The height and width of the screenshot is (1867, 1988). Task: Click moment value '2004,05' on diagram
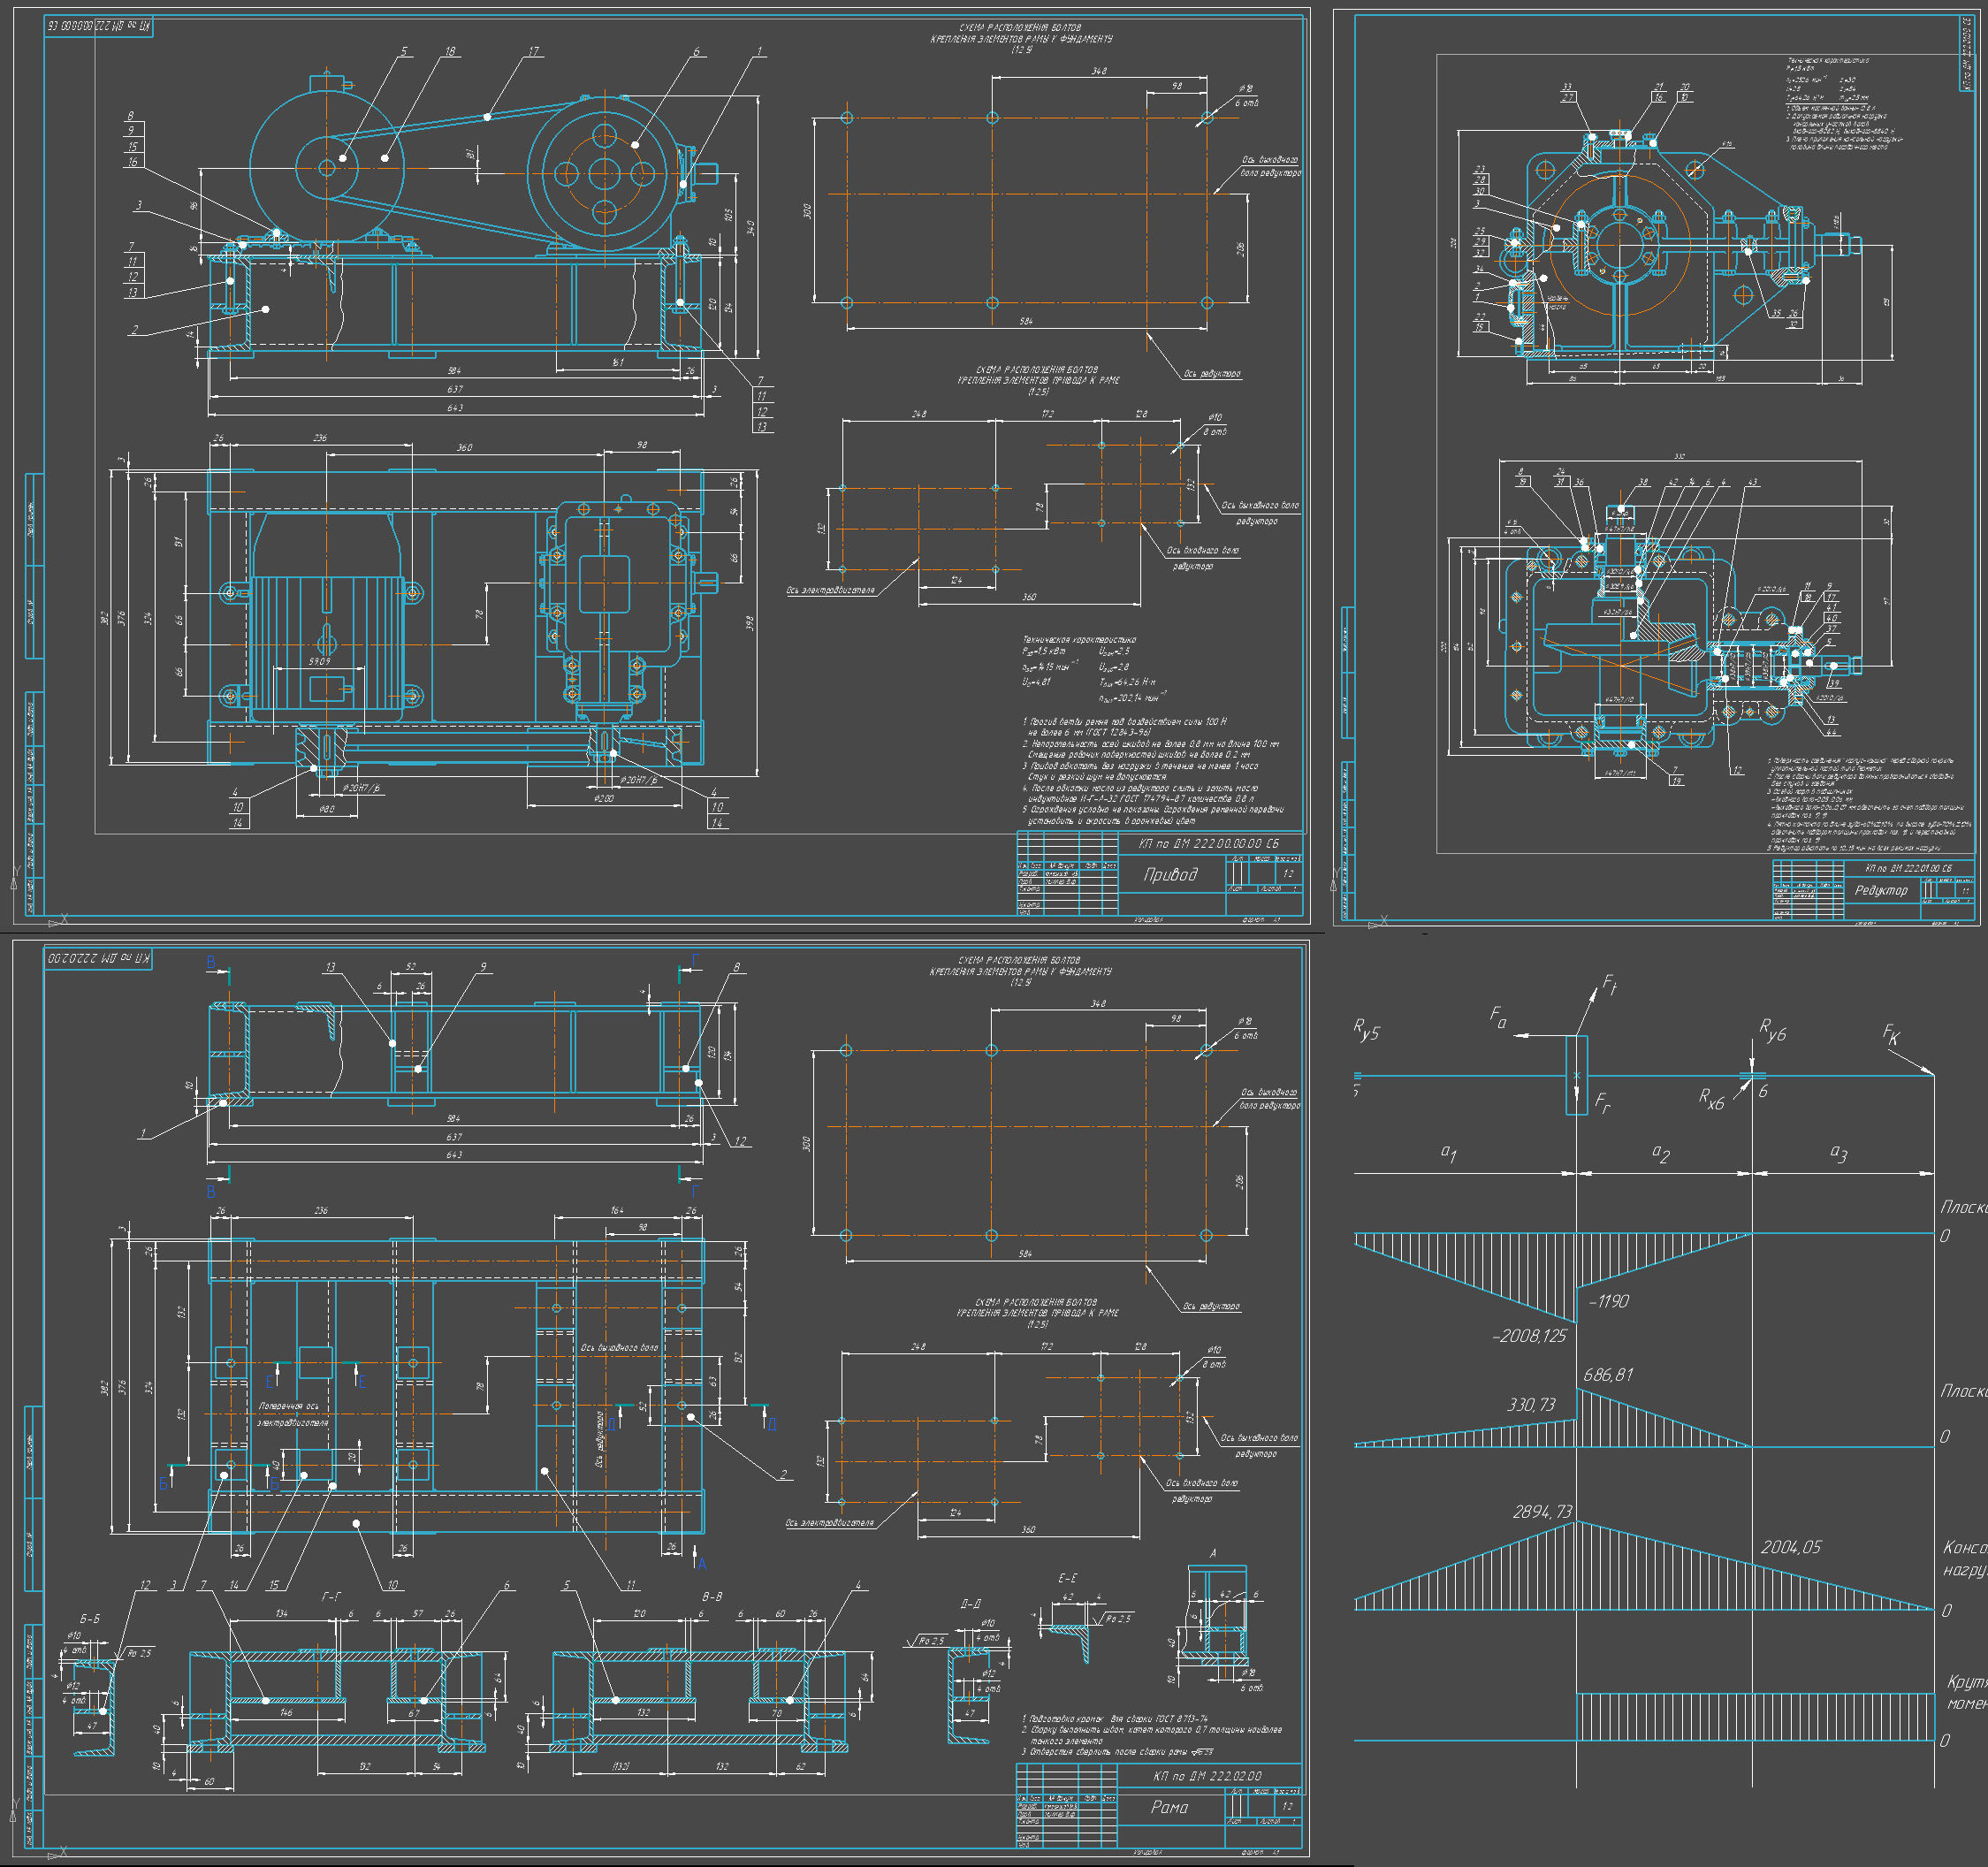click(x=1791, y=1547)
